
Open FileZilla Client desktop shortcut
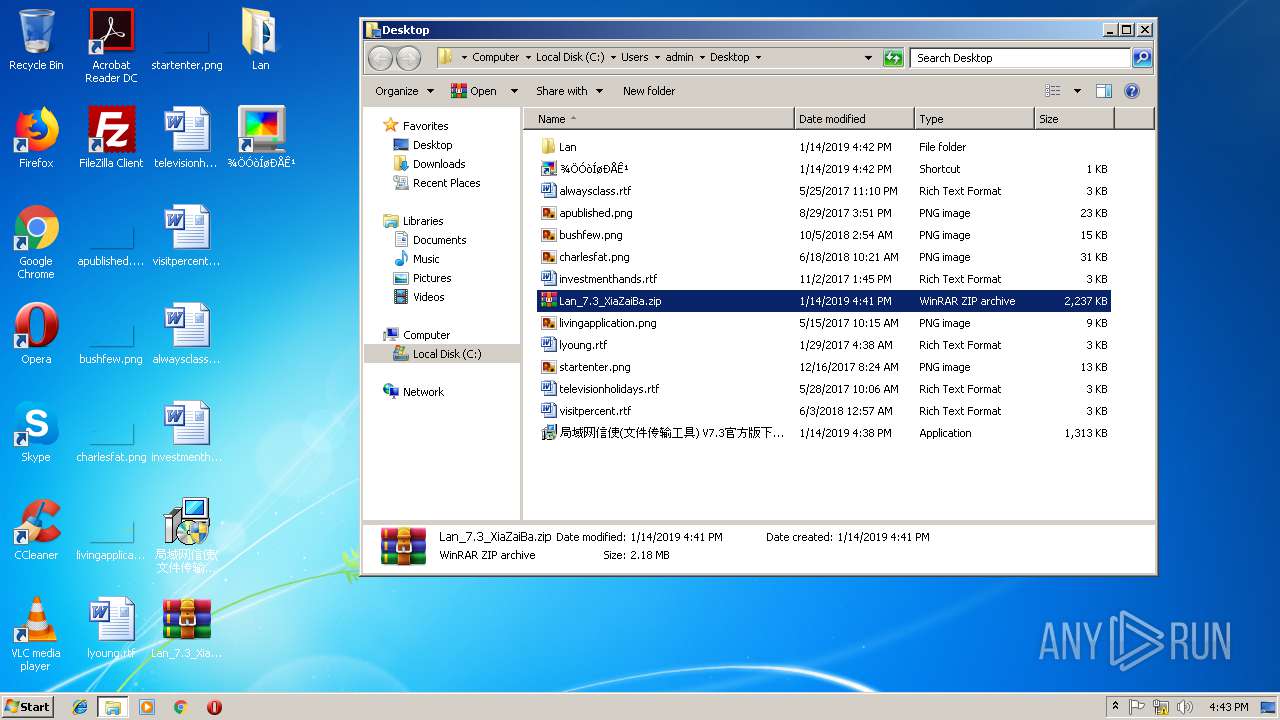[x=111, y=138]
